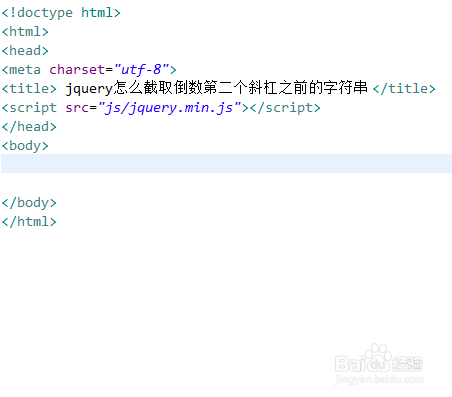Click the closing html tag
The height and width of the screenshot is (397, 452).
pyautogui.click(x=29, y=222)
